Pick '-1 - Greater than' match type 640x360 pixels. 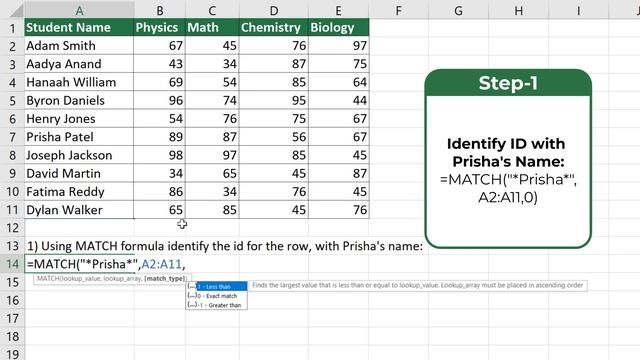[216, 305]
